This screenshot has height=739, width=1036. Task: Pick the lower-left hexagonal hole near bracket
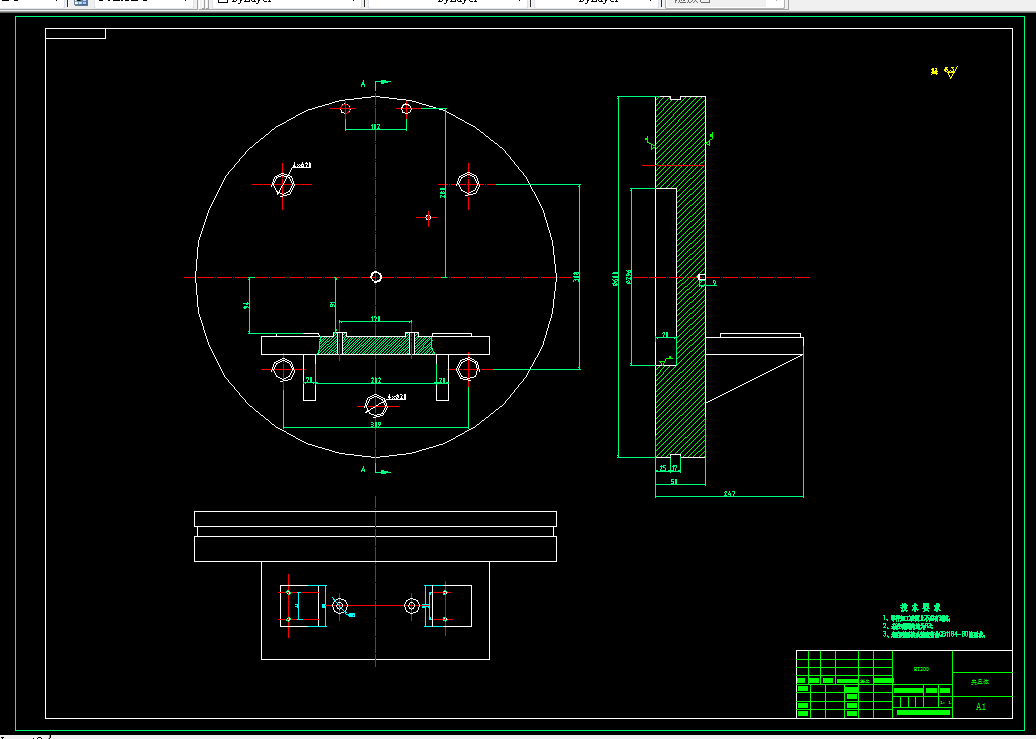click(x=283, y=370)
